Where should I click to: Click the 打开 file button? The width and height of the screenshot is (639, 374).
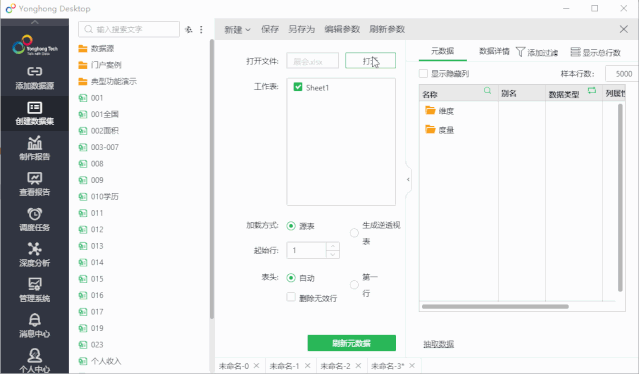click(x=370, y=61)
